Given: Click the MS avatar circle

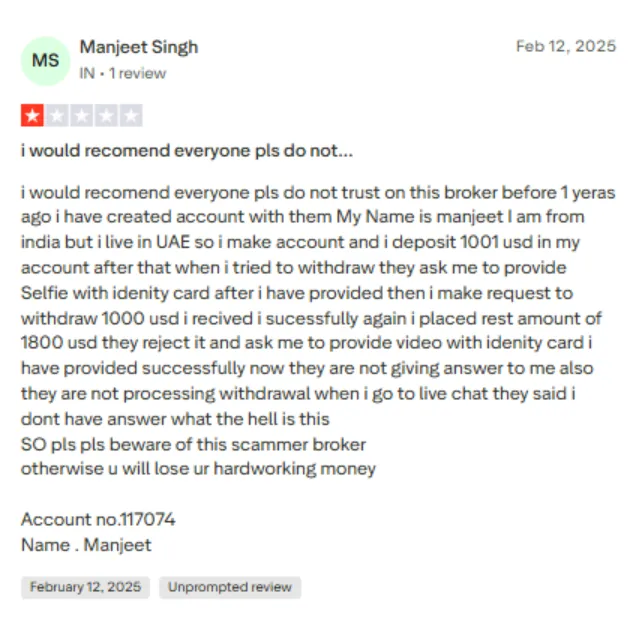Looking at the screenshot, I should tap(45, 61).
